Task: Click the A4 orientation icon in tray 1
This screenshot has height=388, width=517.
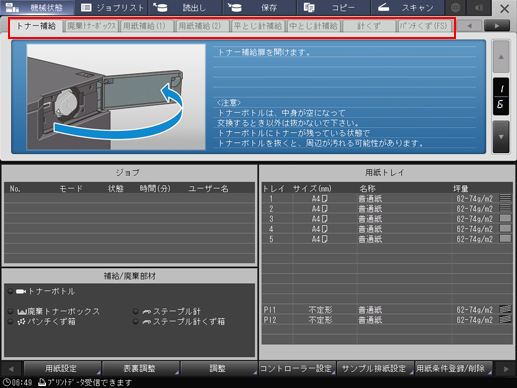Action: click(324, 199)
